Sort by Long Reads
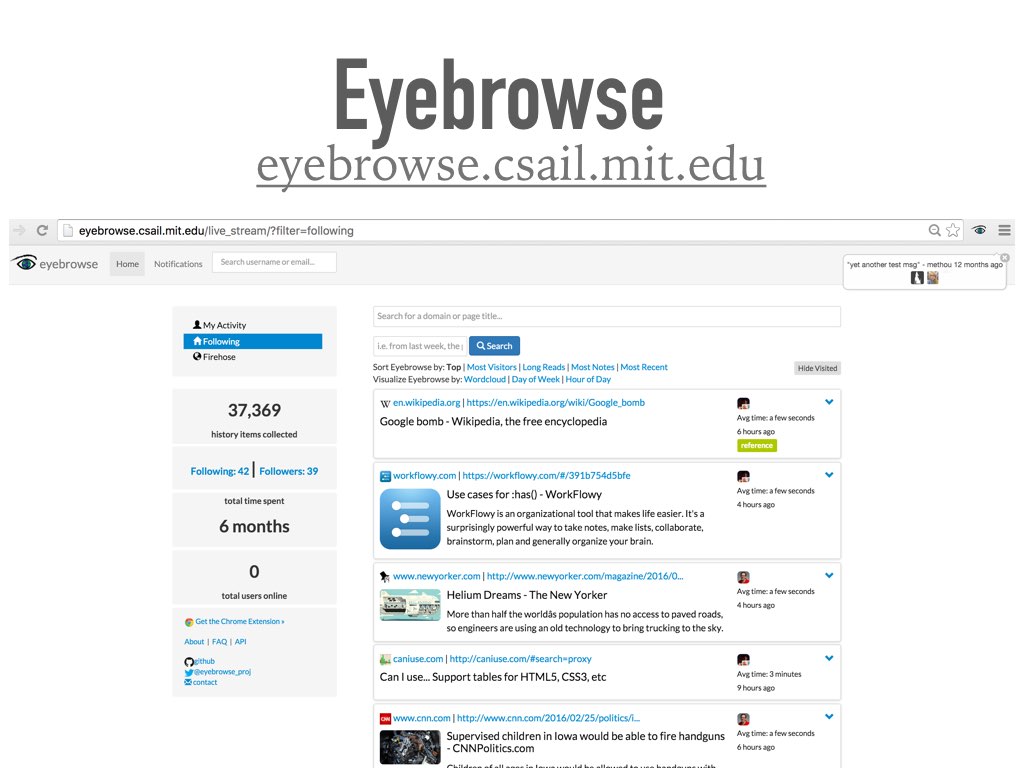1024x768 pixels. click(543, 367)
